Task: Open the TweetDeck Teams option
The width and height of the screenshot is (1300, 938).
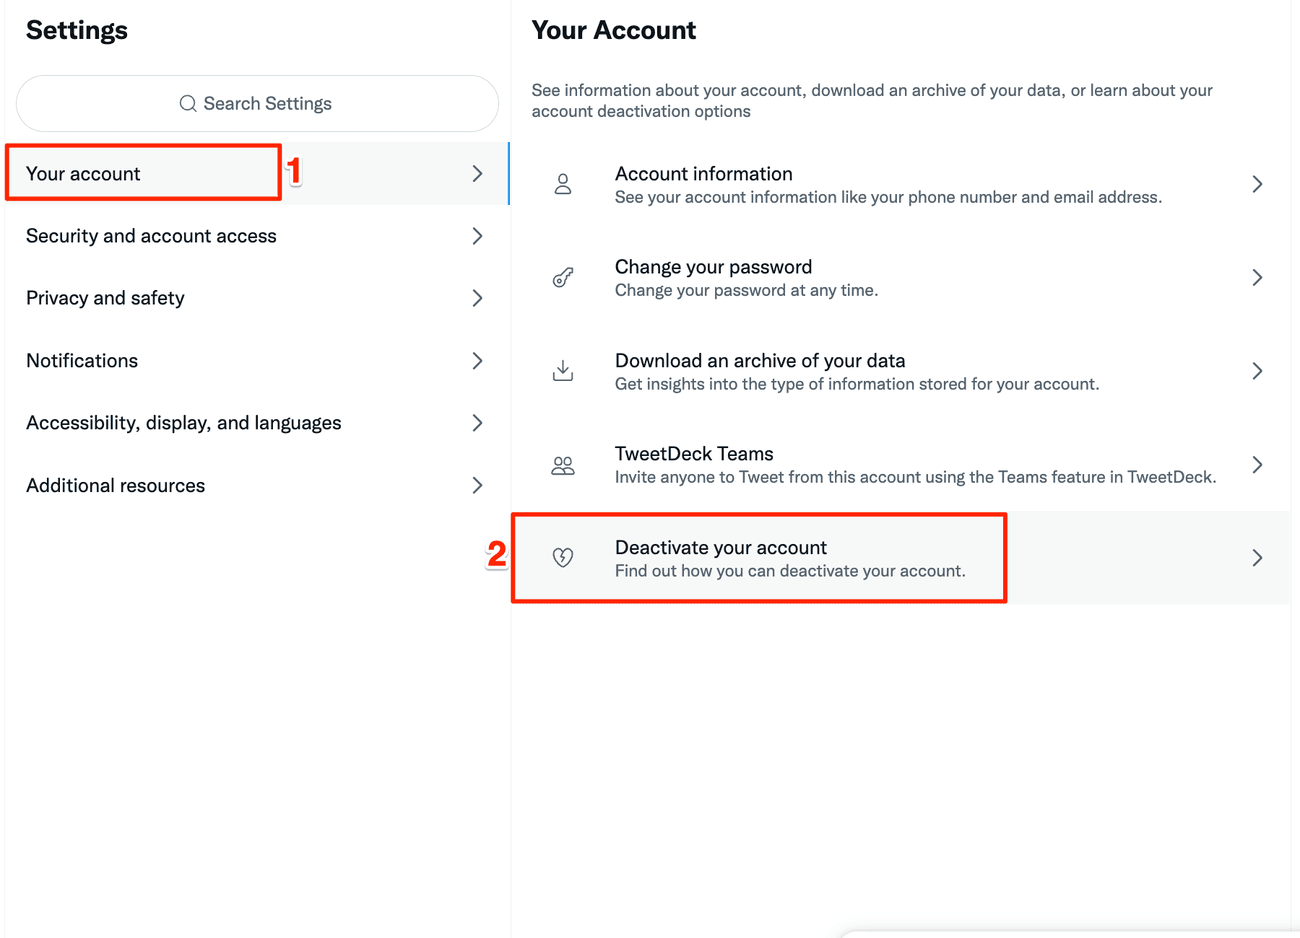Action: pos(694,454)
